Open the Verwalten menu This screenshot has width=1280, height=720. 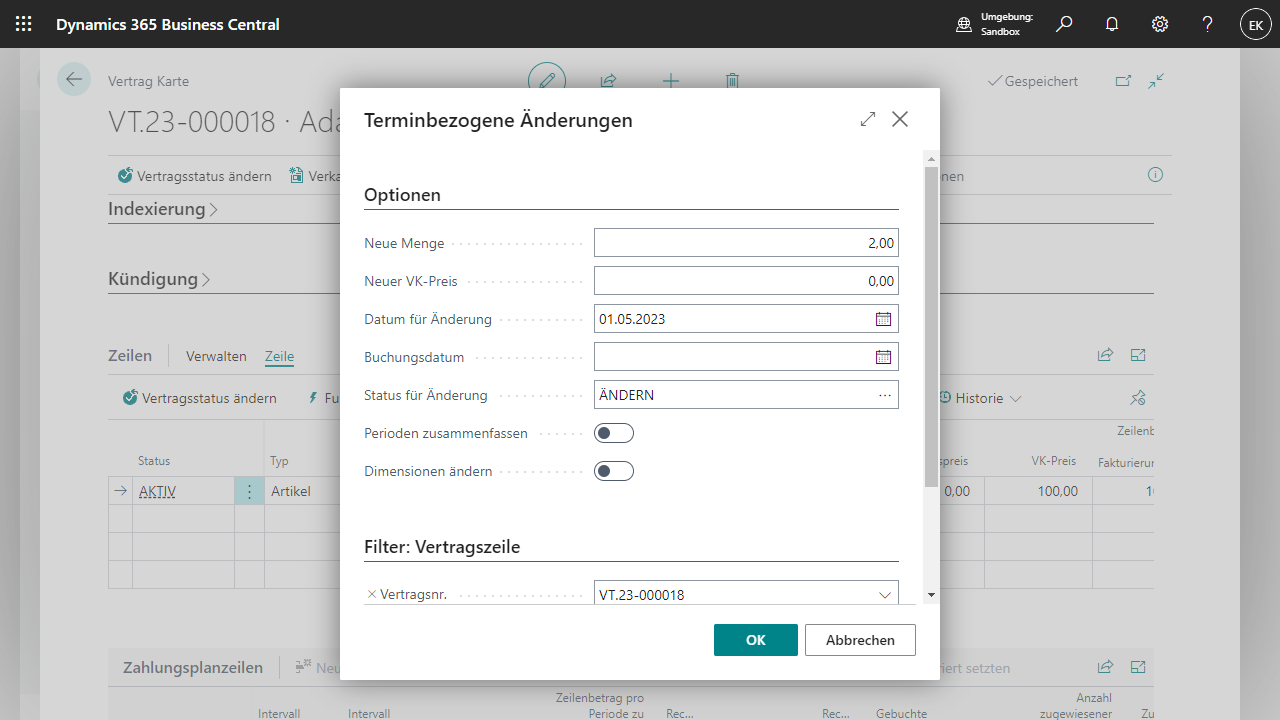(216, 356)
